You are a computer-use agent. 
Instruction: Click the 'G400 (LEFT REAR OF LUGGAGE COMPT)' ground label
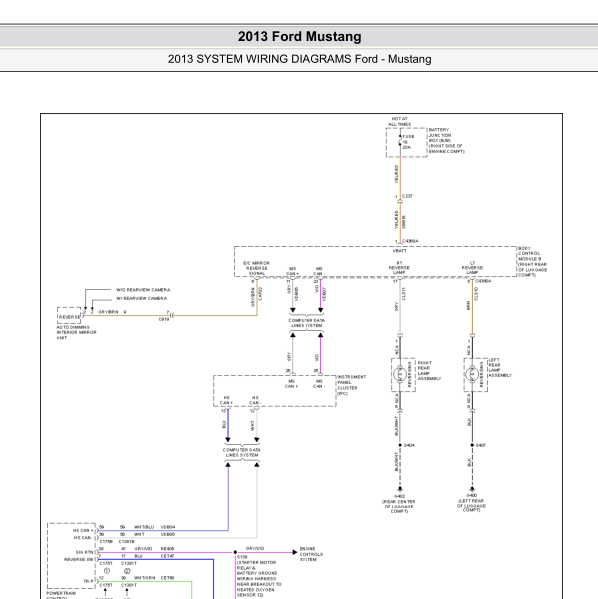(x=472, y=503)
